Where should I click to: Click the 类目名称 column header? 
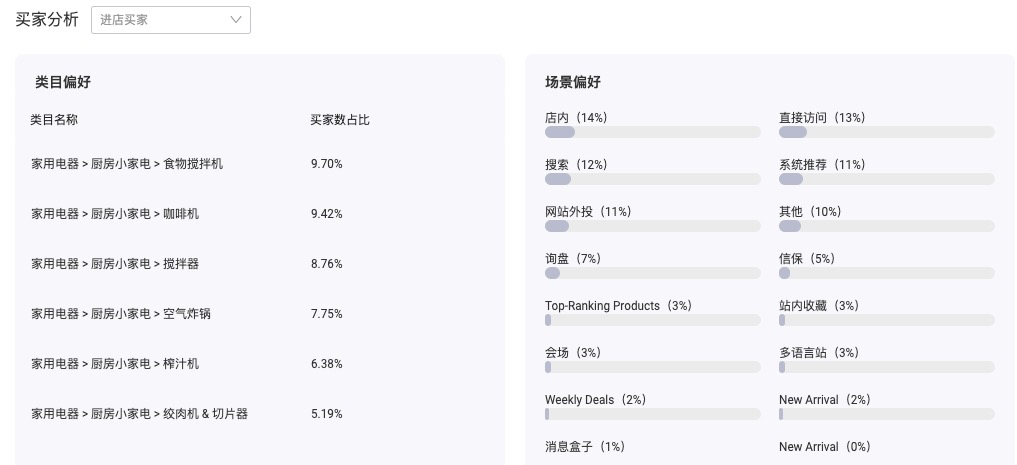pyautogui.click(x=54, y=120)
